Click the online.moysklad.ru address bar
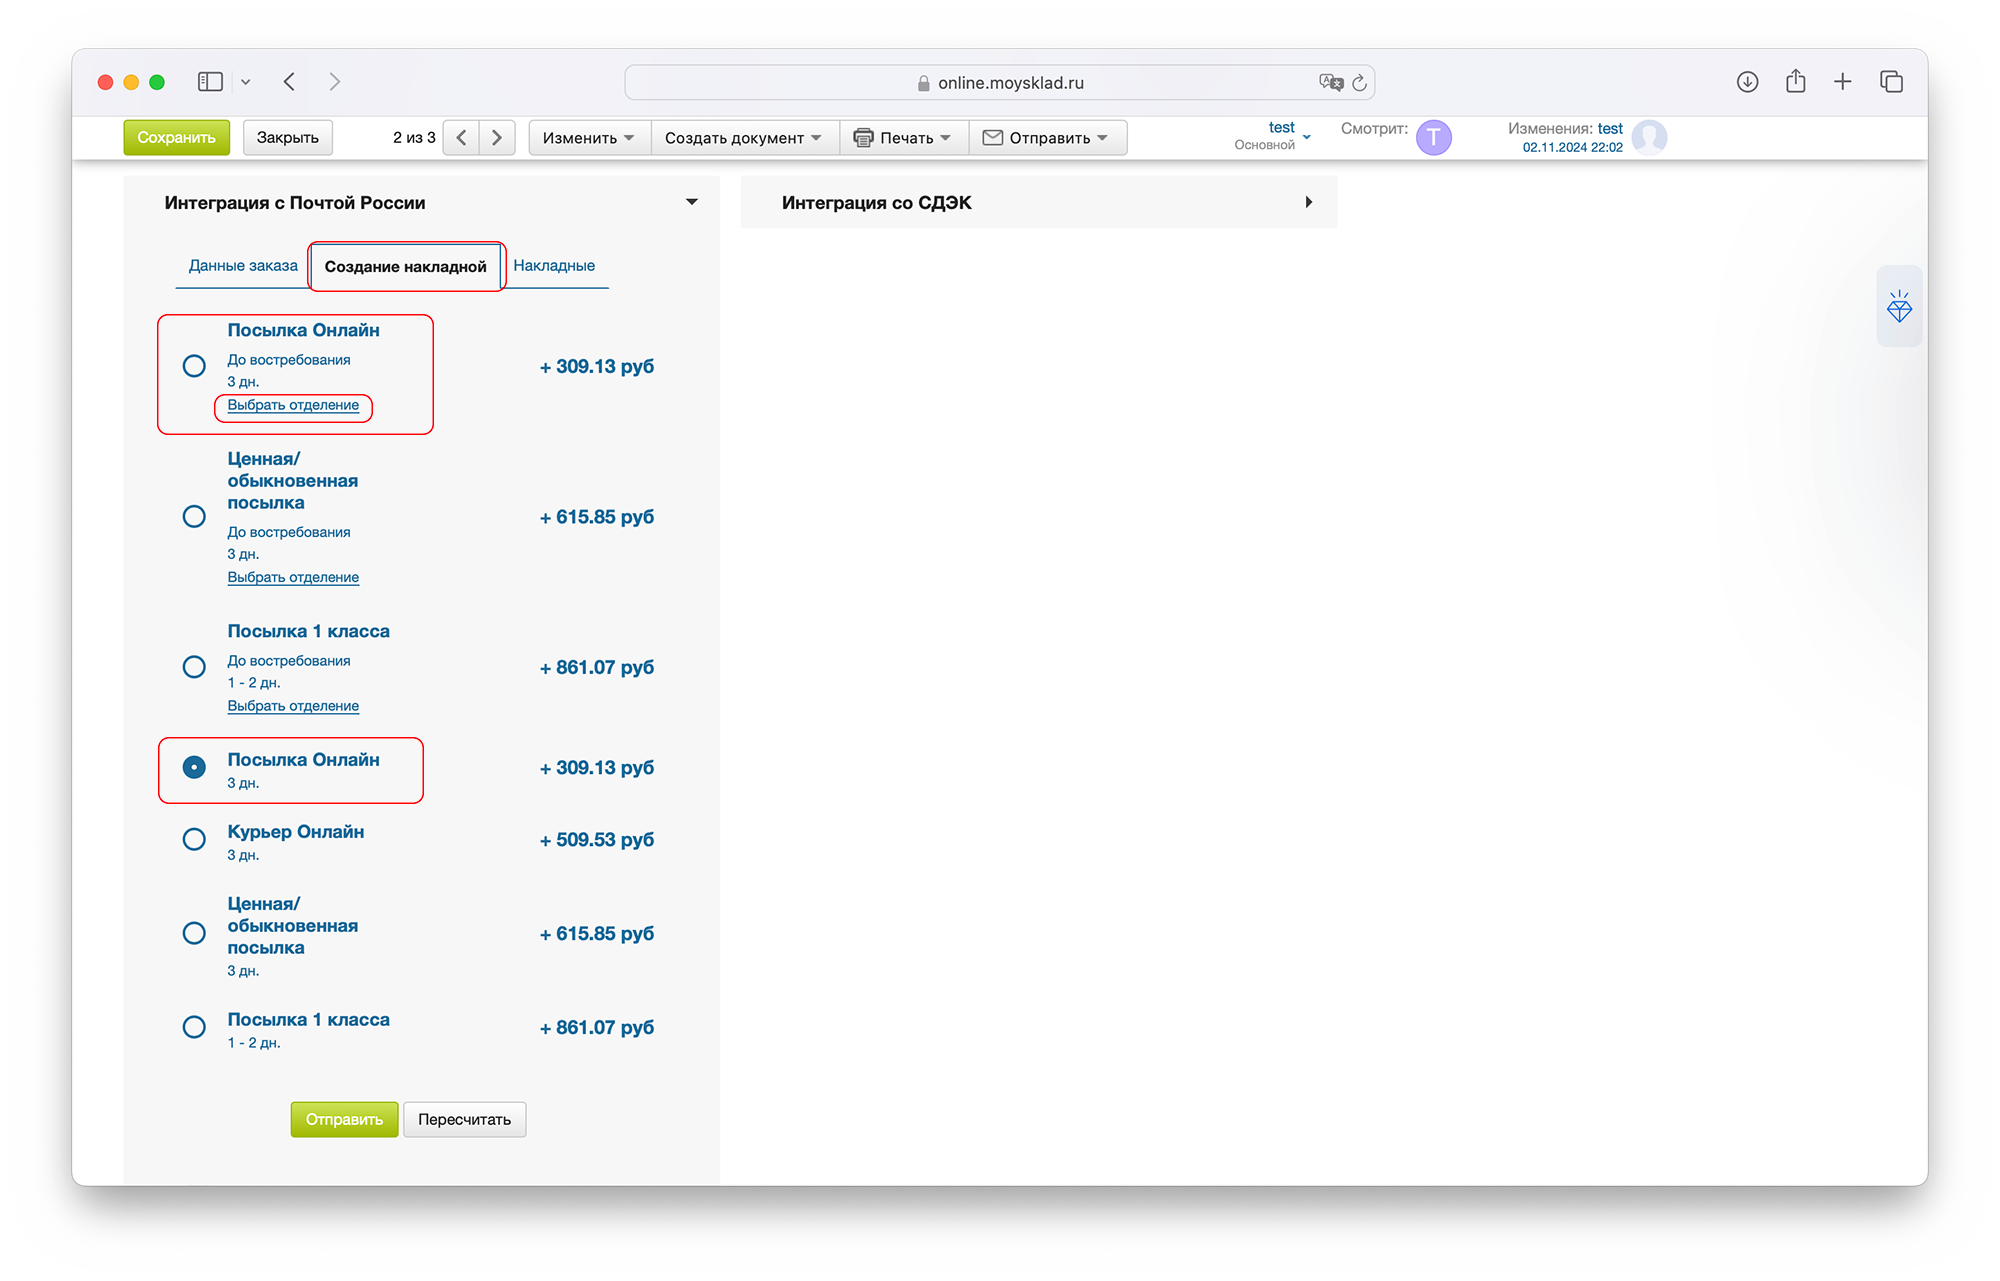Viewport: 2000px width, 1281px height. pyautogui.click(x=1000, y=83)
